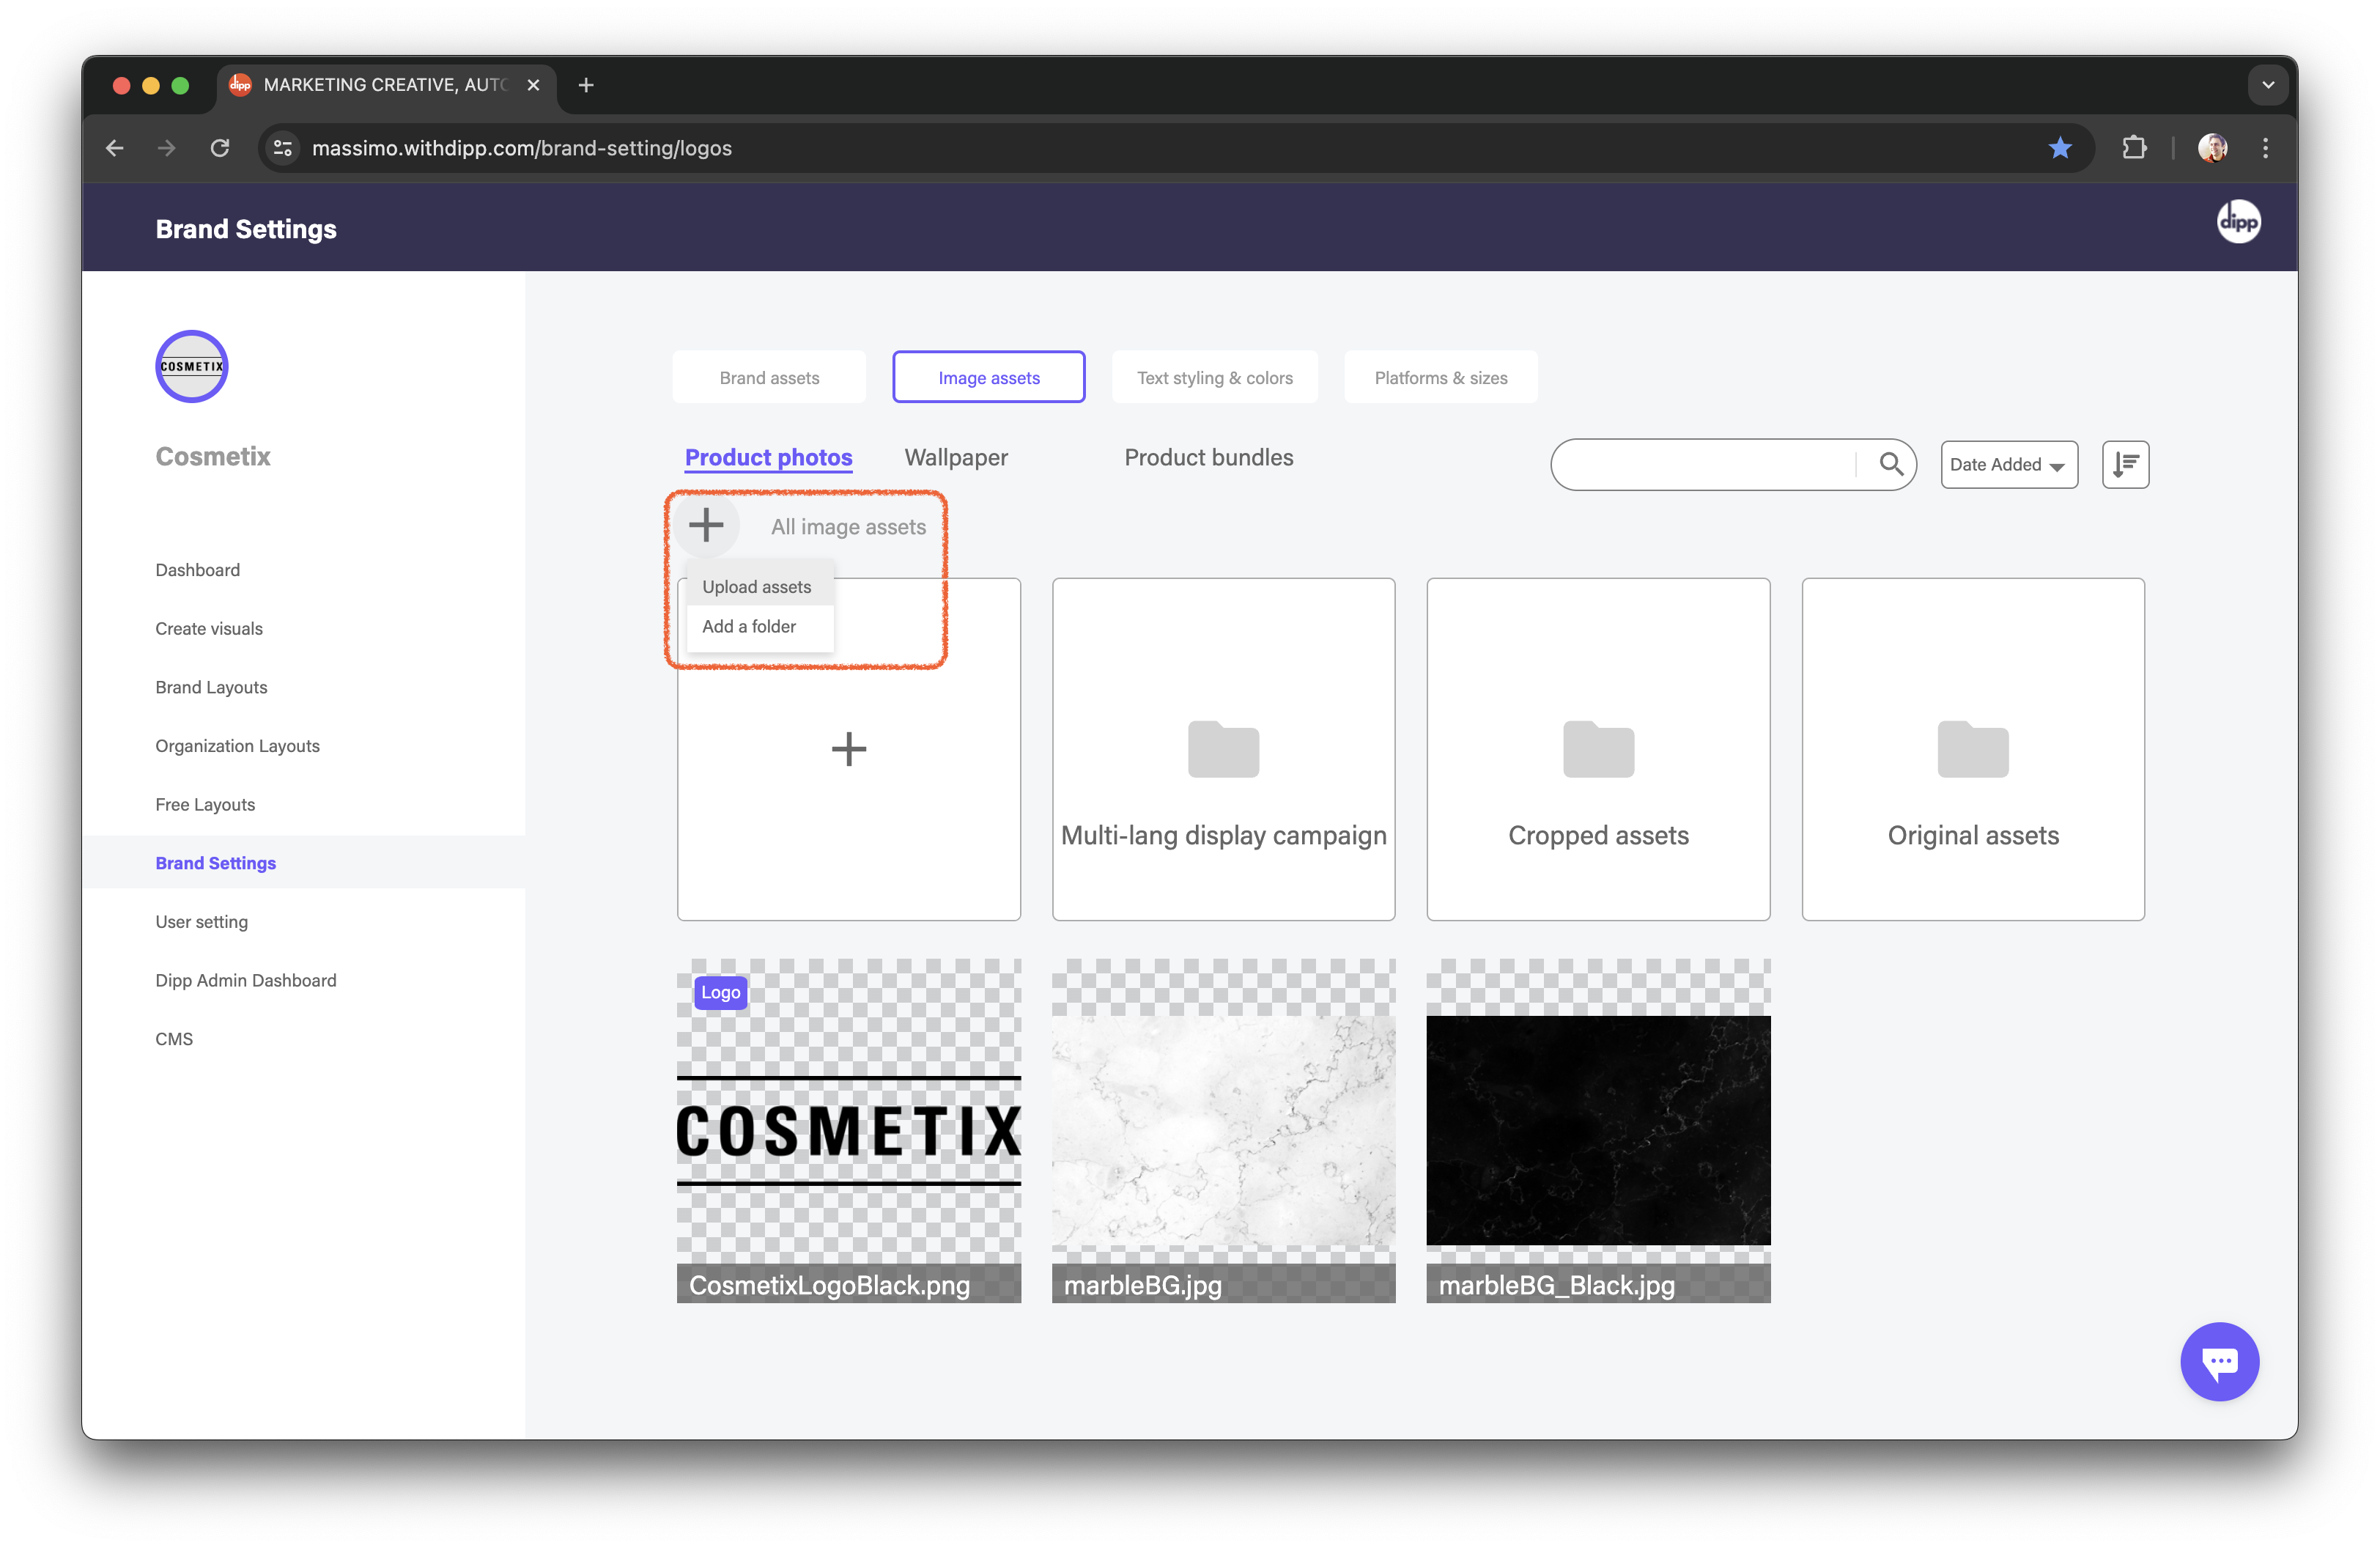
Task: Select the CosmetixLogoBlack.png thumbnail
Action: pyautogui.click(x=848, y=1130)
